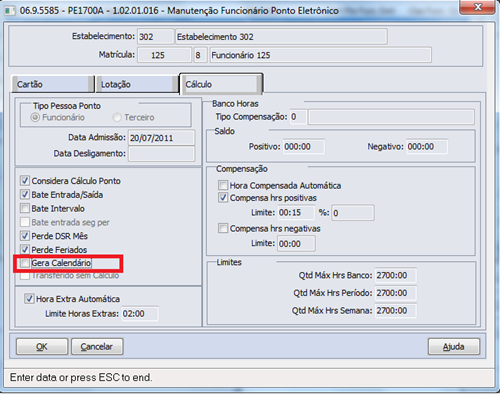
Task: Click the Qtd Máx Hrs Semana field
Action: (x=396, y=311)
